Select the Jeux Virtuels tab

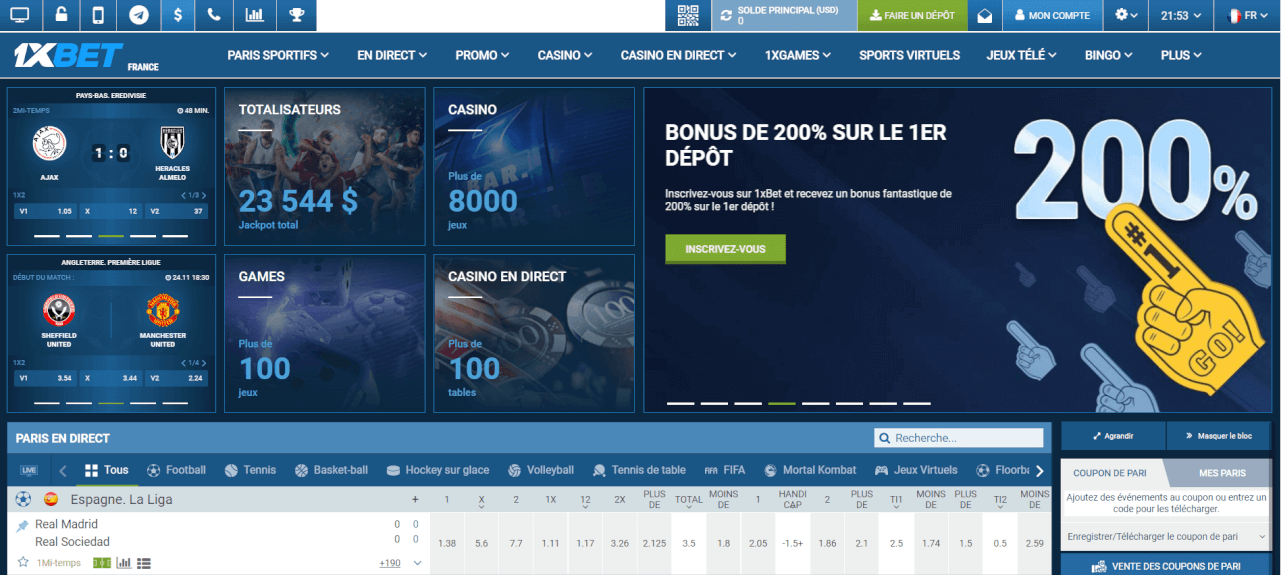(916, 470)
